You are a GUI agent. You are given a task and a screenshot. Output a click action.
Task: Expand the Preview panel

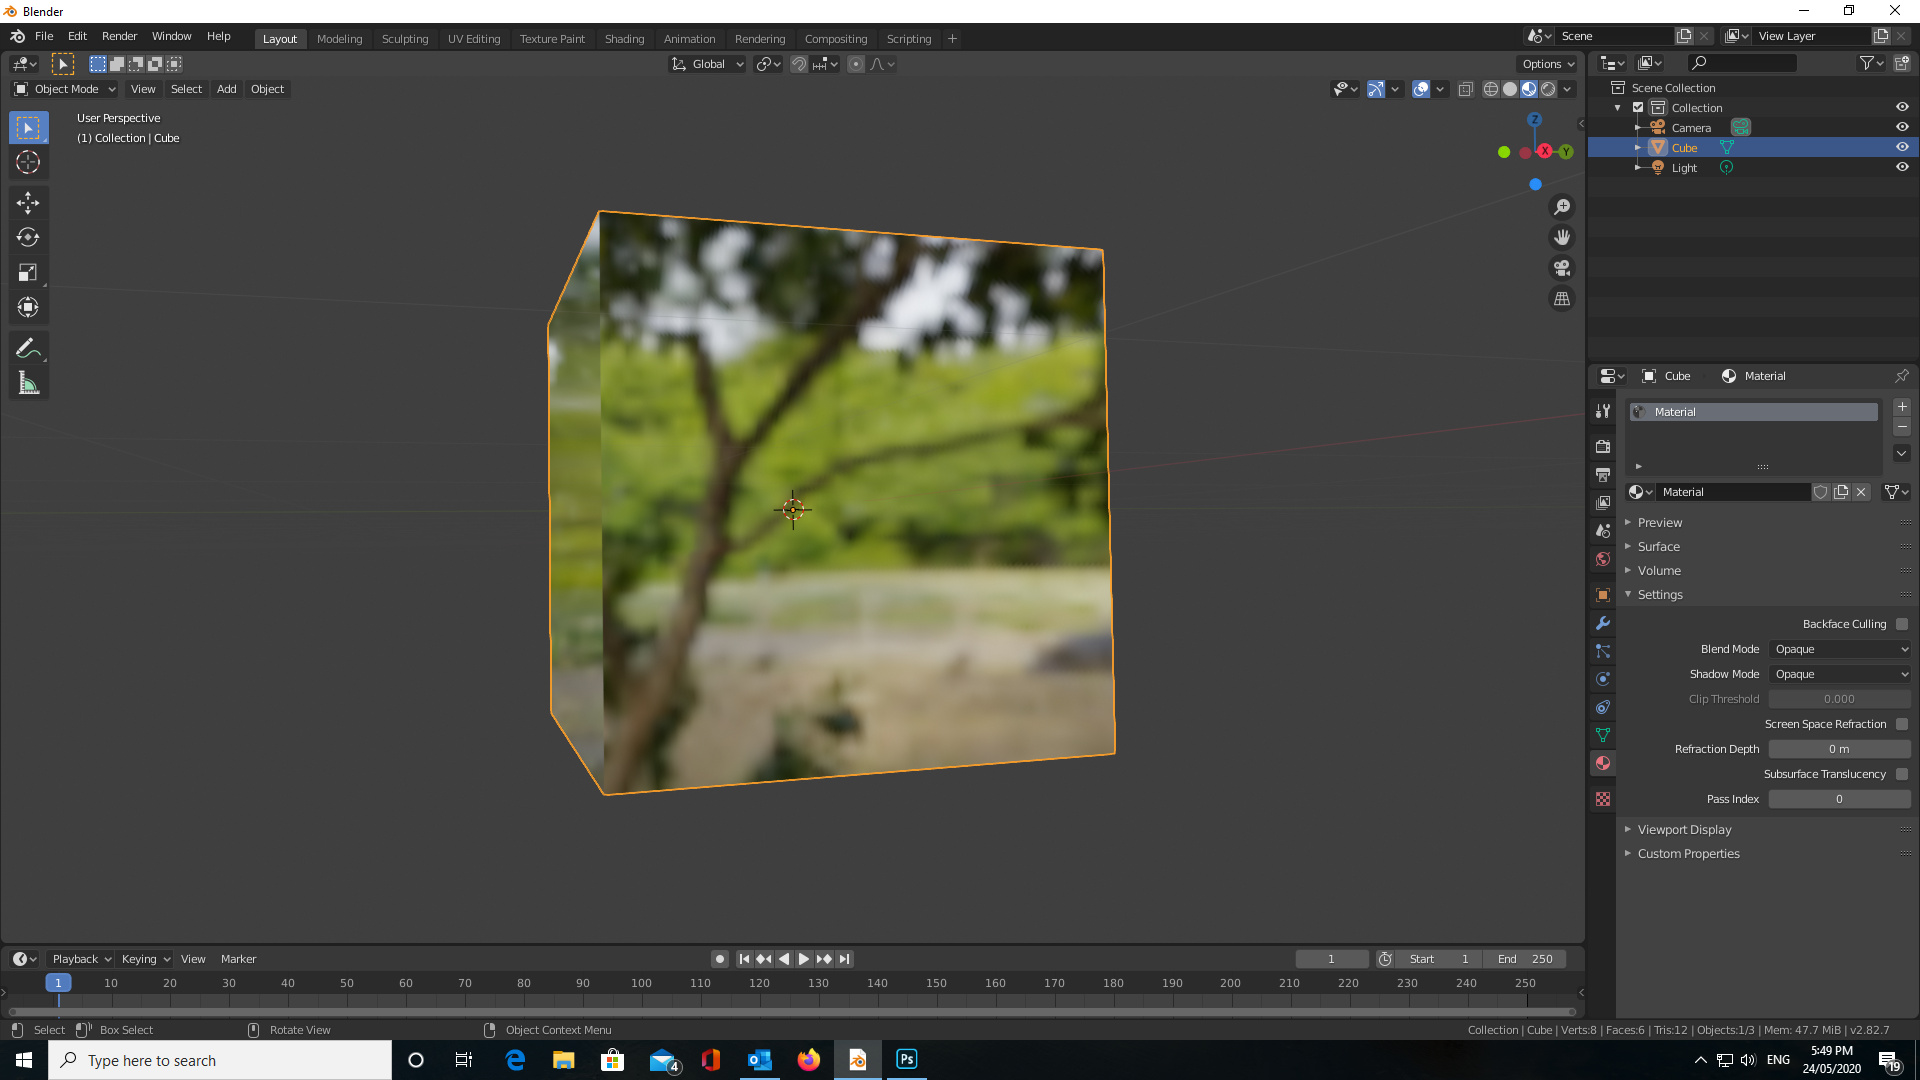[x=1660, y=523]
